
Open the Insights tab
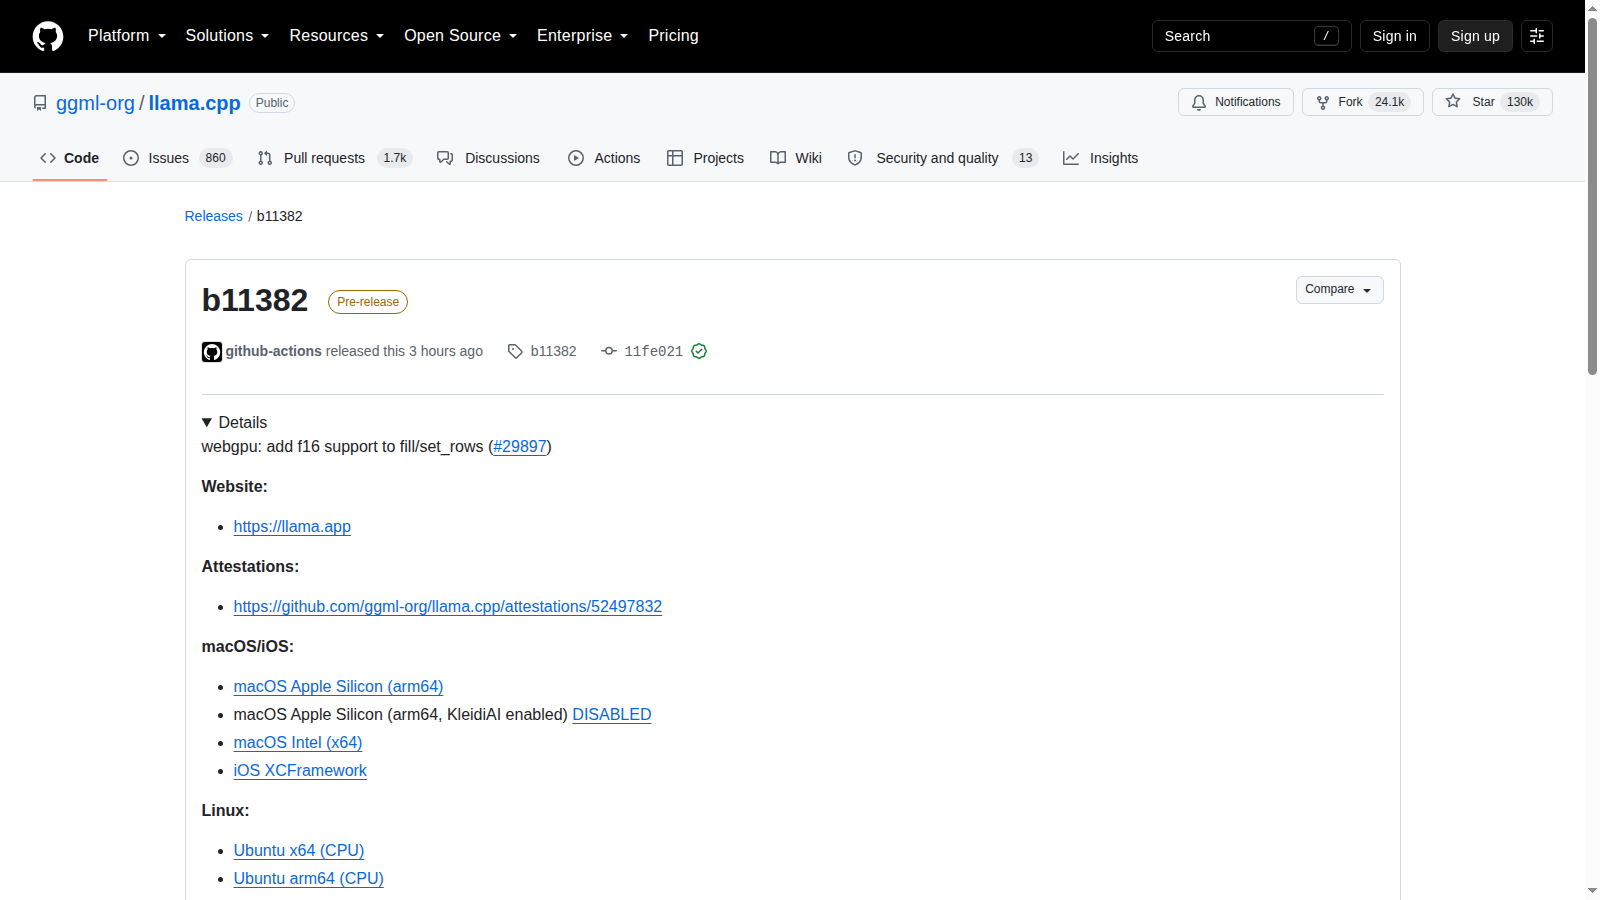pyautogui.click(x=1100, y=158)
